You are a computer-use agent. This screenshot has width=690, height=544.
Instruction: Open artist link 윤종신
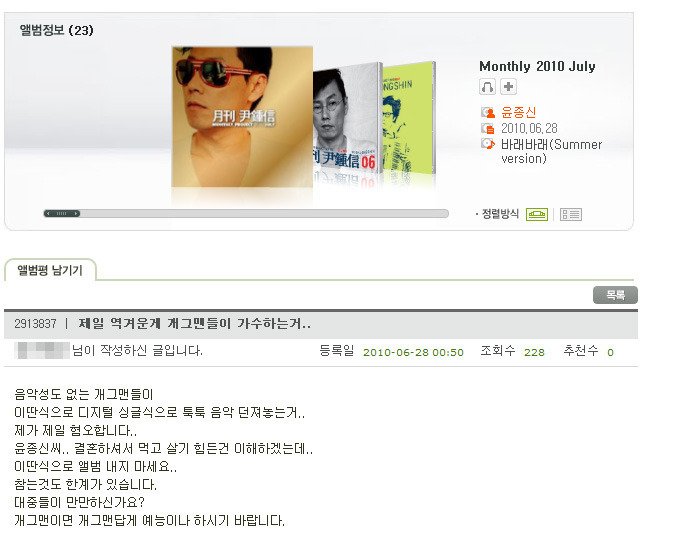pyautogui.click(x=518, y=112)
